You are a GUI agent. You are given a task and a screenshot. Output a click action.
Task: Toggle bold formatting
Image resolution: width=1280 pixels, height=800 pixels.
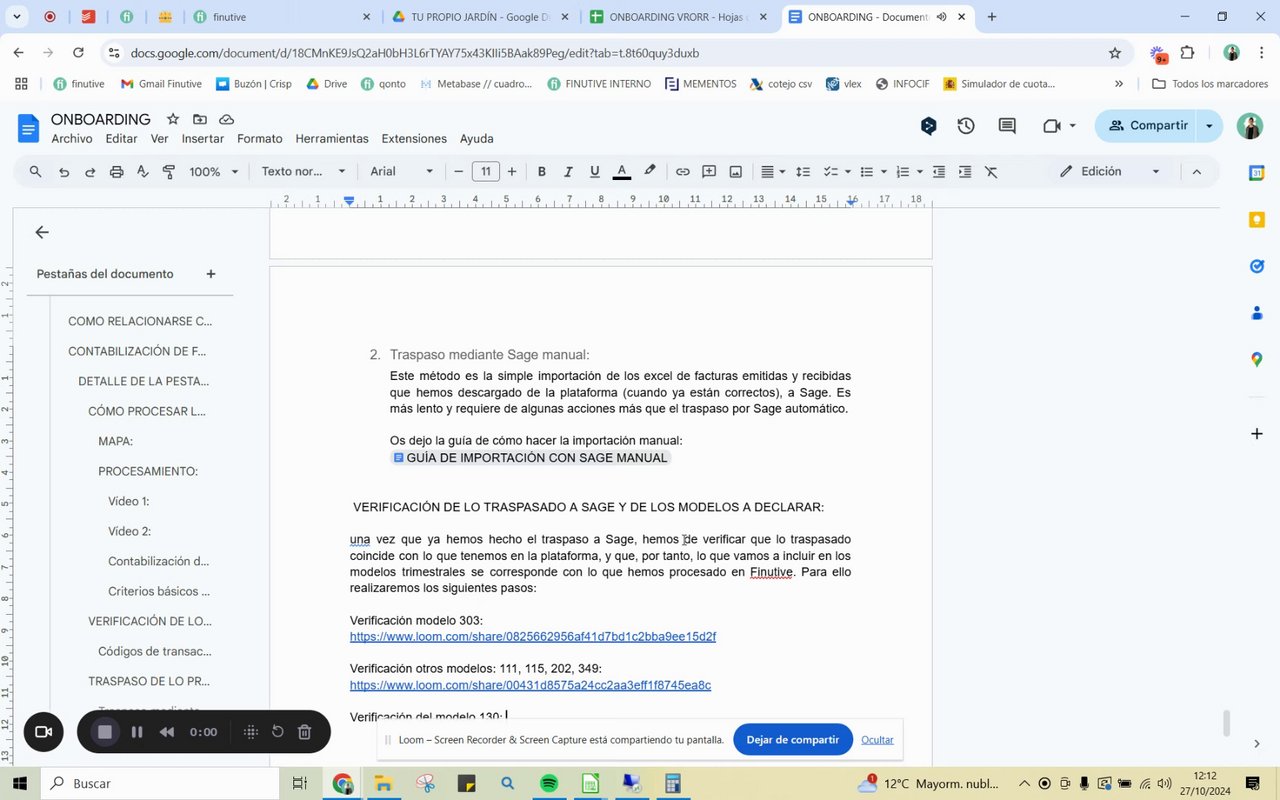542,172
